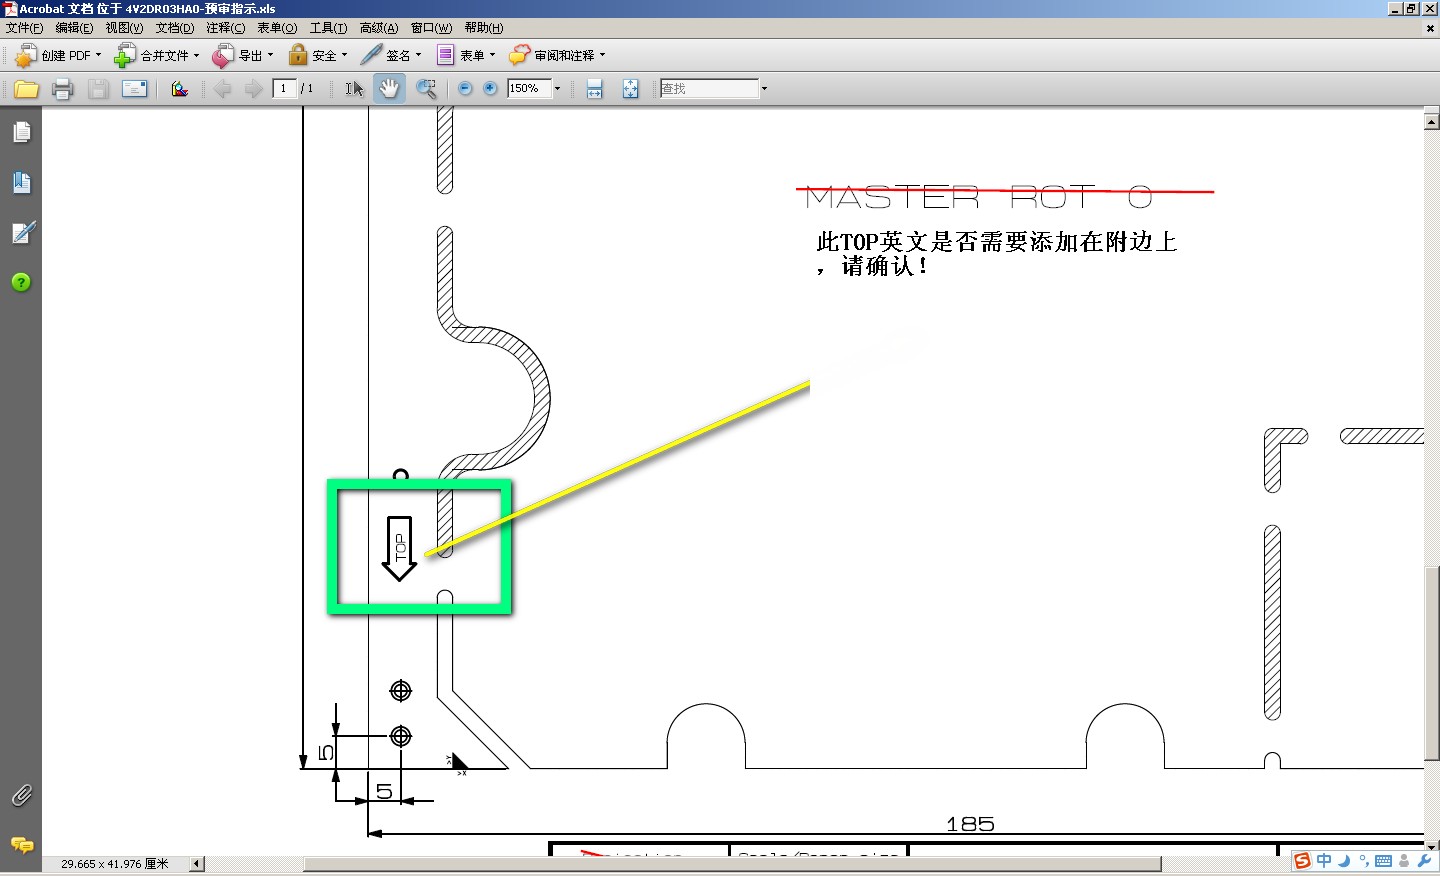This screenshot has width=1440, height=876.
Task: Click the color chart icon in toolbar
Action: (x=180, y=89)
